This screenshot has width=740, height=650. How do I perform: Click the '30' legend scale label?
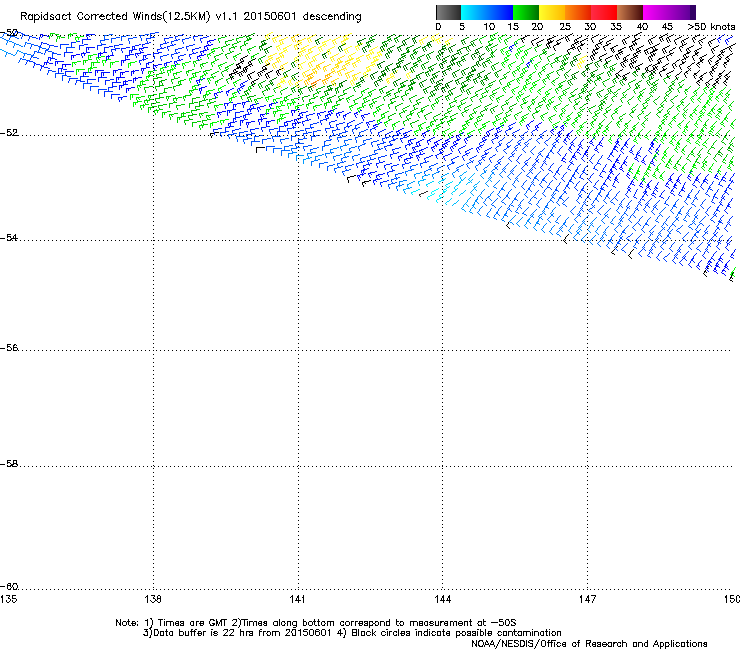point(590,27)
